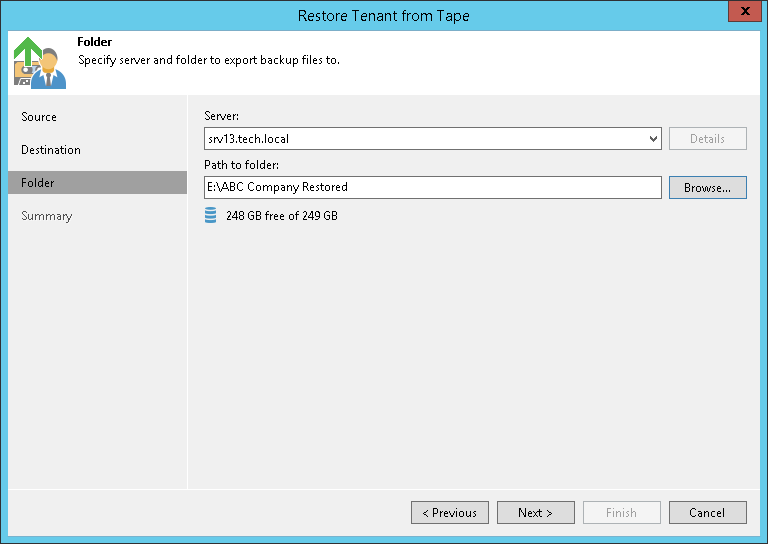Switch to the Source wizard step
This screenshot has height=544, width=768.
[39, 117]
